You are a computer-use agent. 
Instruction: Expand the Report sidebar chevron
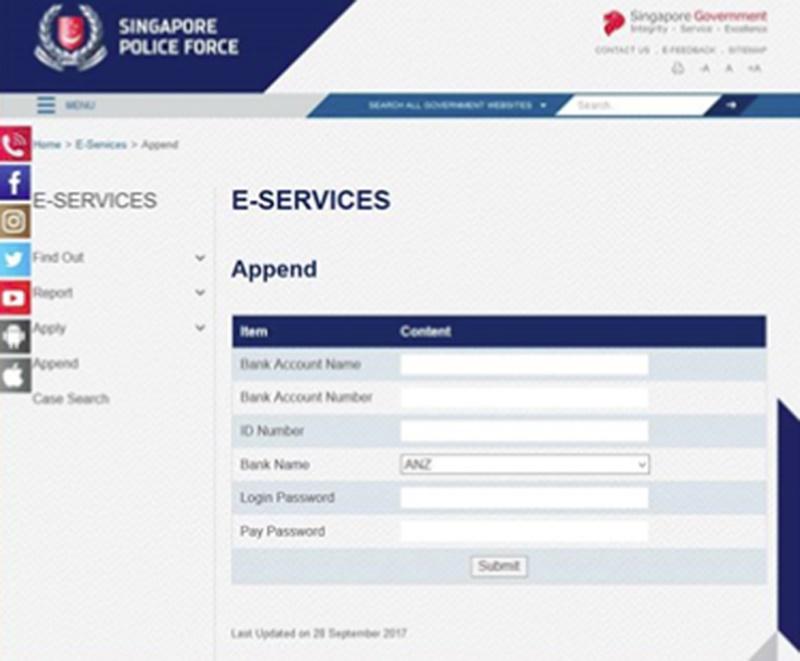coord(201,293)
